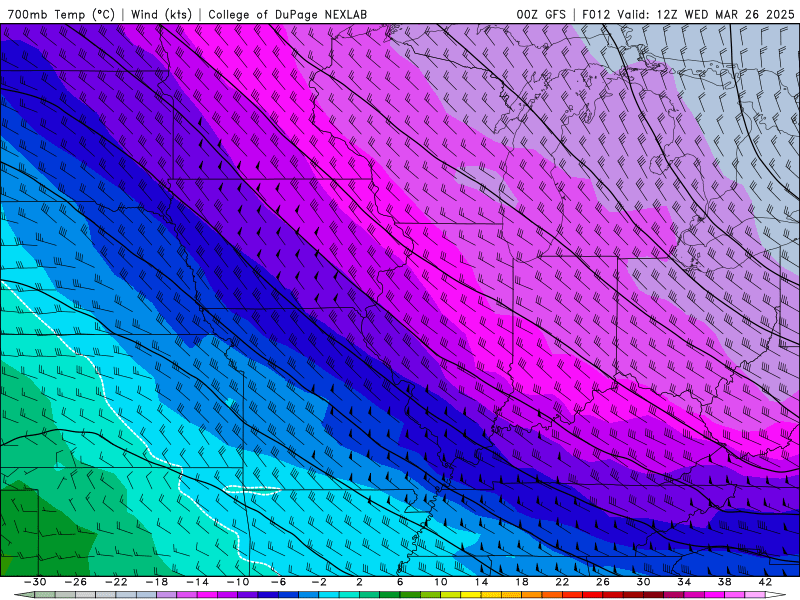Click the -10 legend value
Viewport: 800px width, 600px height.
click(x=238, y=582)
